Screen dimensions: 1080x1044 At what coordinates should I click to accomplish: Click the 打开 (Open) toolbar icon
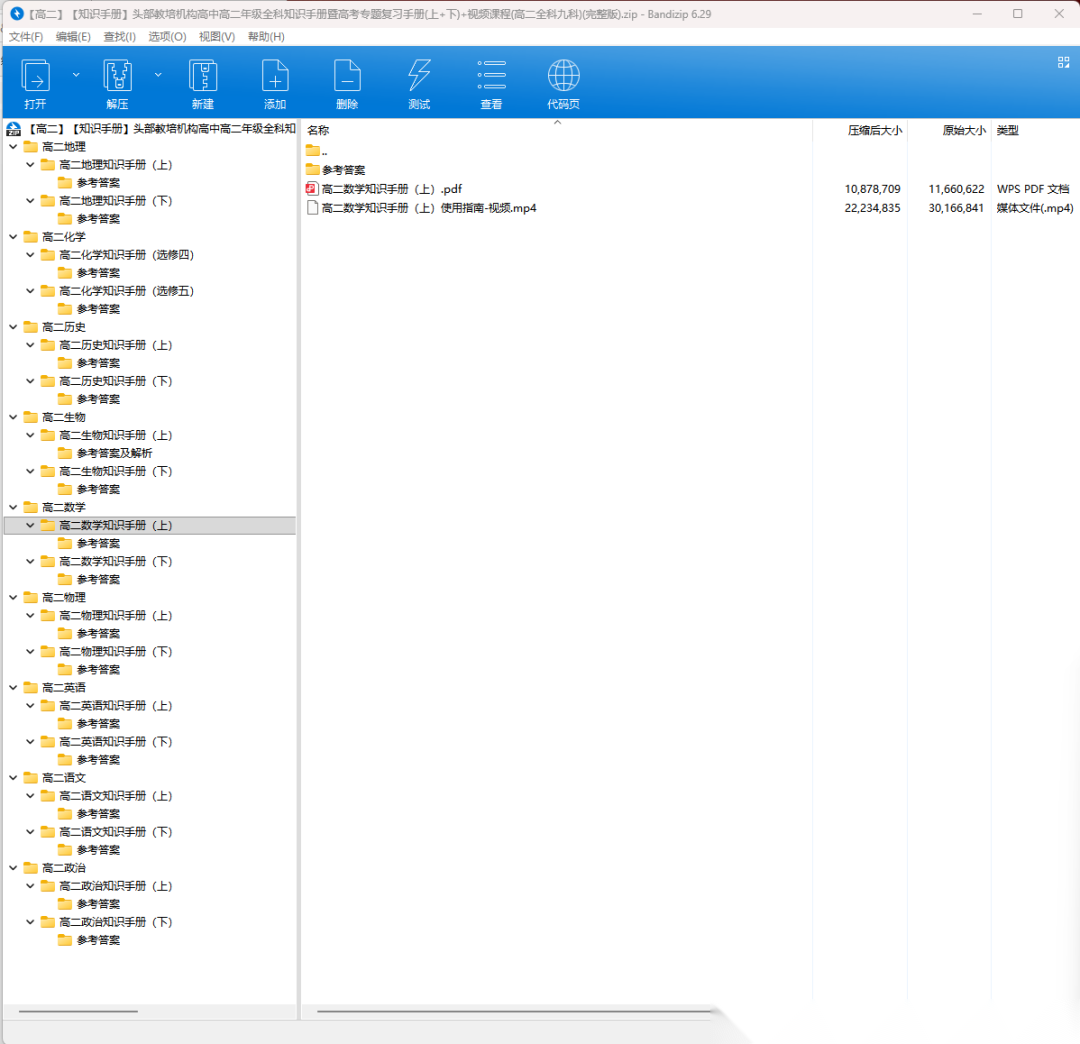tap(36, 78)
